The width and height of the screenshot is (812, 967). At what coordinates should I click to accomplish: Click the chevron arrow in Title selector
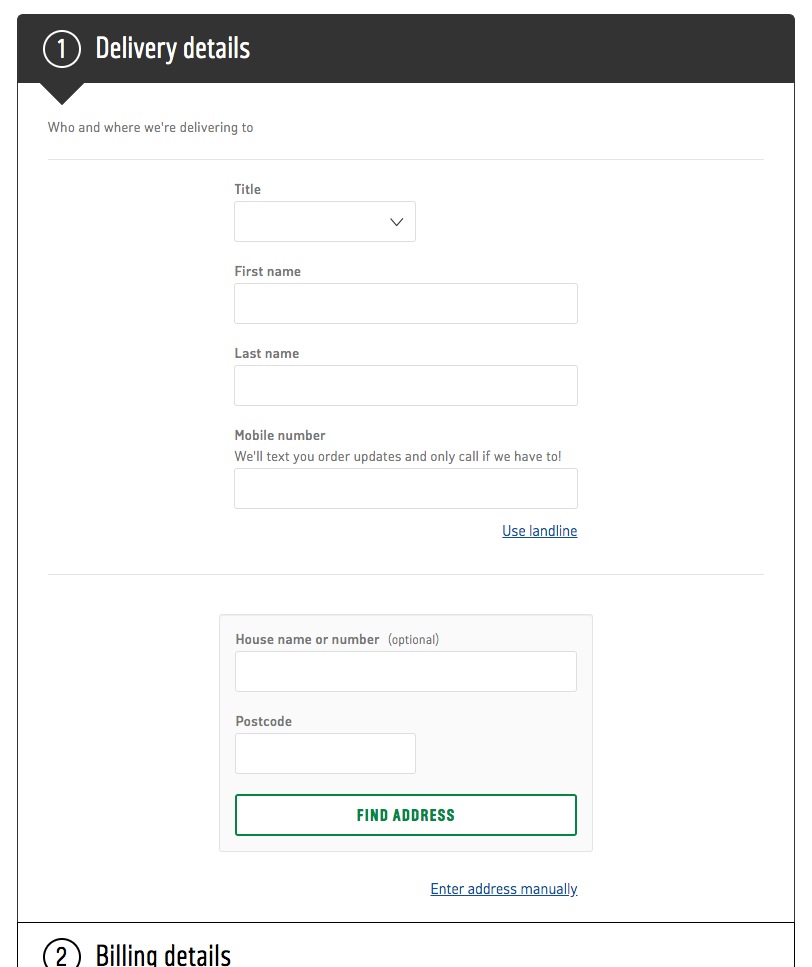pyautogui.click(x=396, y=221)
